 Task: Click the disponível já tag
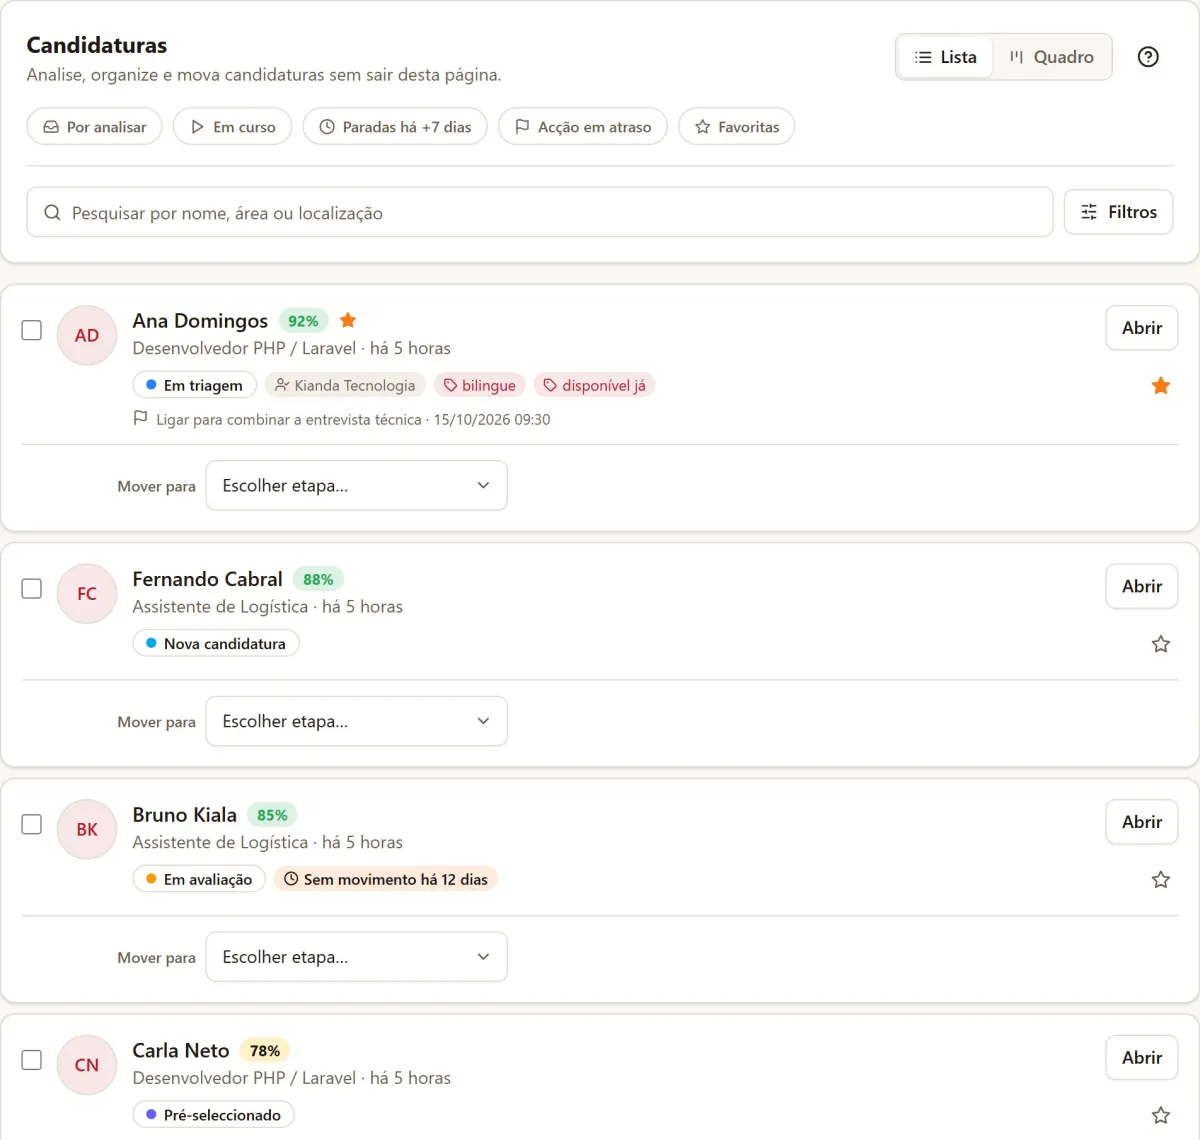(594, 385)
